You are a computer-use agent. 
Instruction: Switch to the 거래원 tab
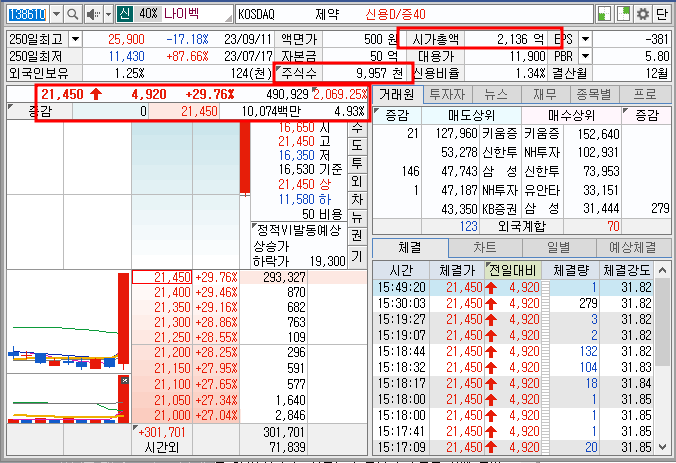point(397,94)
